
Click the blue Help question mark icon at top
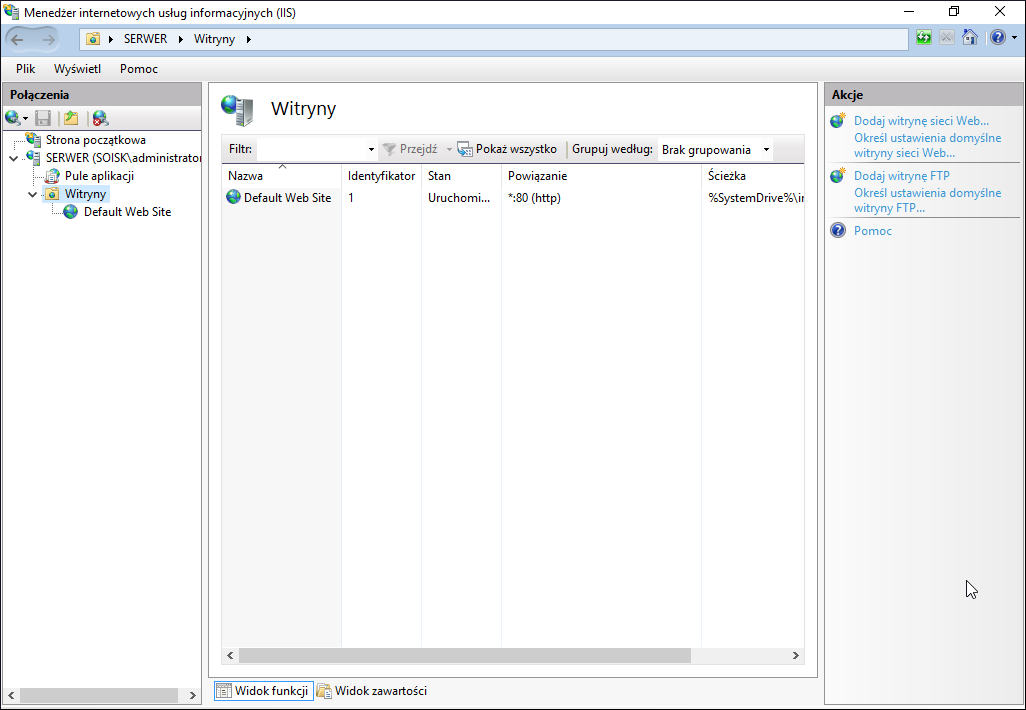click(997, 37)
